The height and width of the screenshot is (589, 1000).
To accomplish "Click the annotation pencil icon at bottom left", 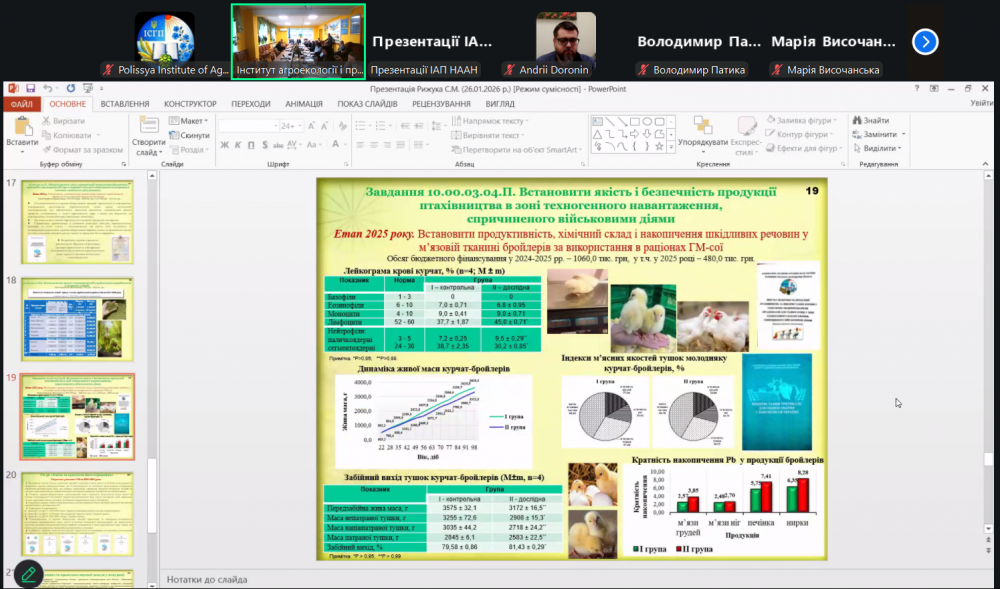I will [28, 574].
